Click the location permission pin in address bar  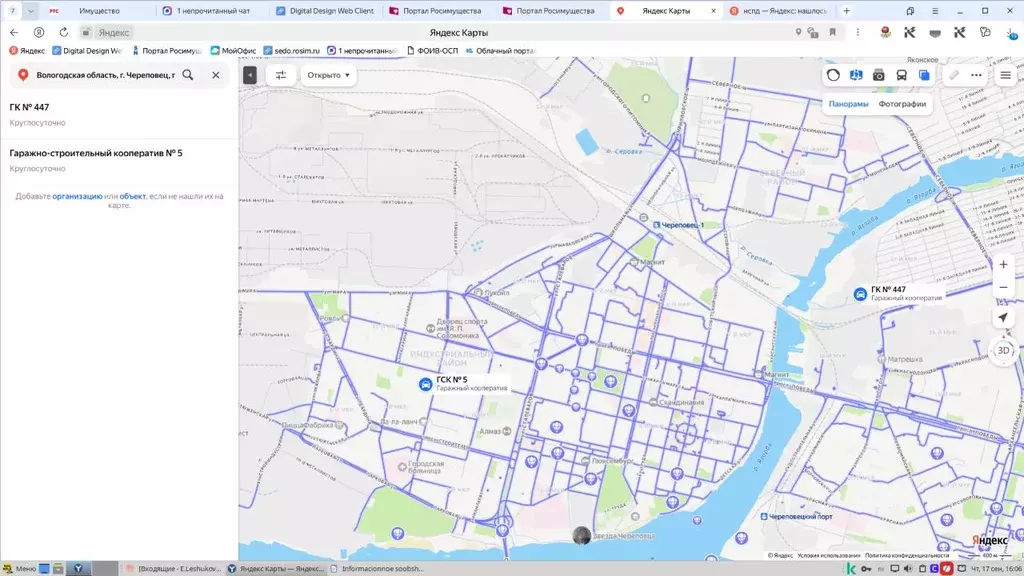point(798,32)
